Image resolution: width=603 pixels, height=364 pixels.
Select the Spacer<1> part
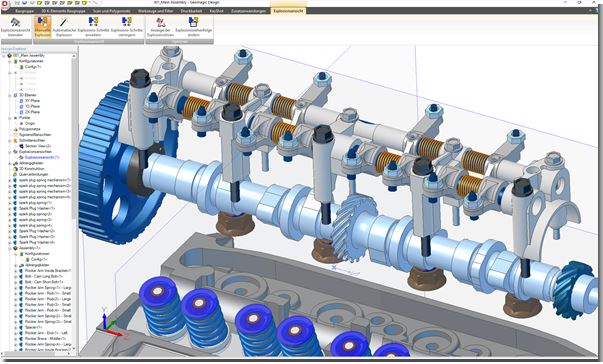click(33, 327)
